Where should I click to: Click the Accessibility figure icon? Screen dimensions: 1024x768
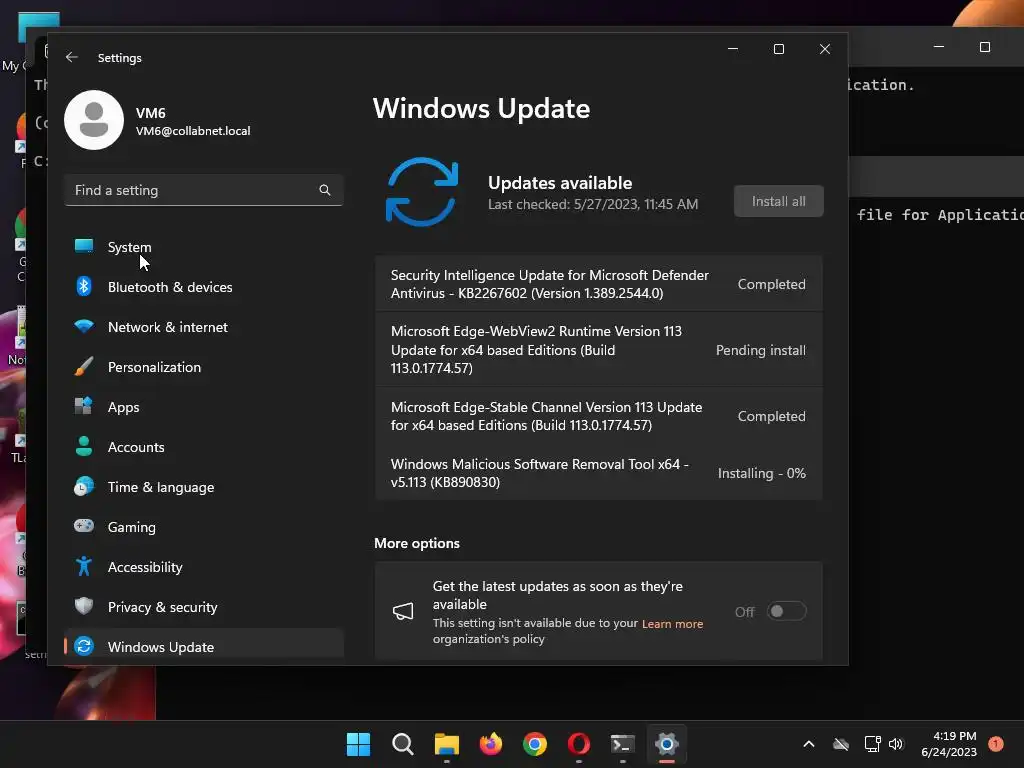[x=84, y=566]
